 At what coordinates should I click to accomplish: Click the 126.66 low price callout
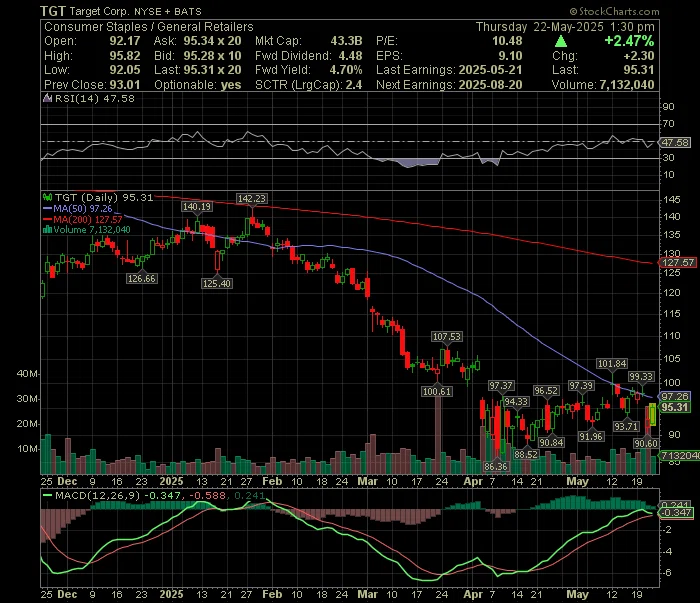tap(142, 279)
